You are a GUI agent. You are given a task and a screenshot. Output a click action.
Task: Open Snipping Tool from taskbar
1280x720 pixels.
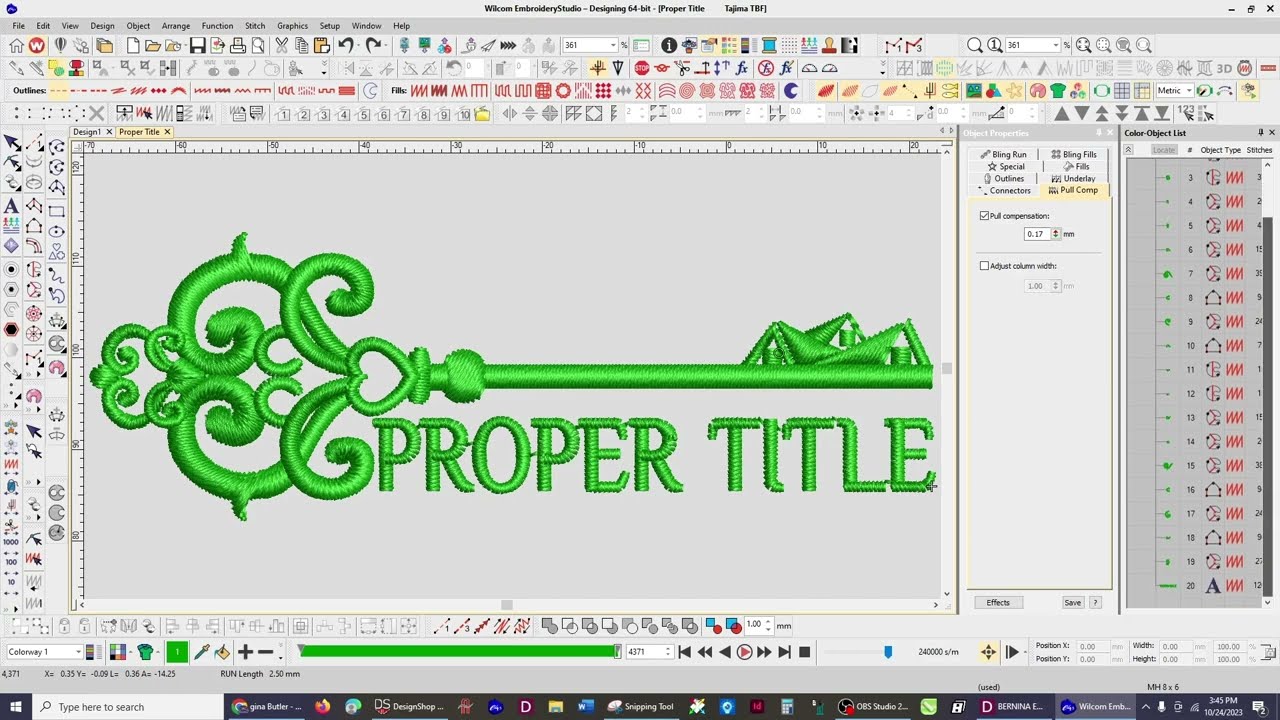click(640, 707)
